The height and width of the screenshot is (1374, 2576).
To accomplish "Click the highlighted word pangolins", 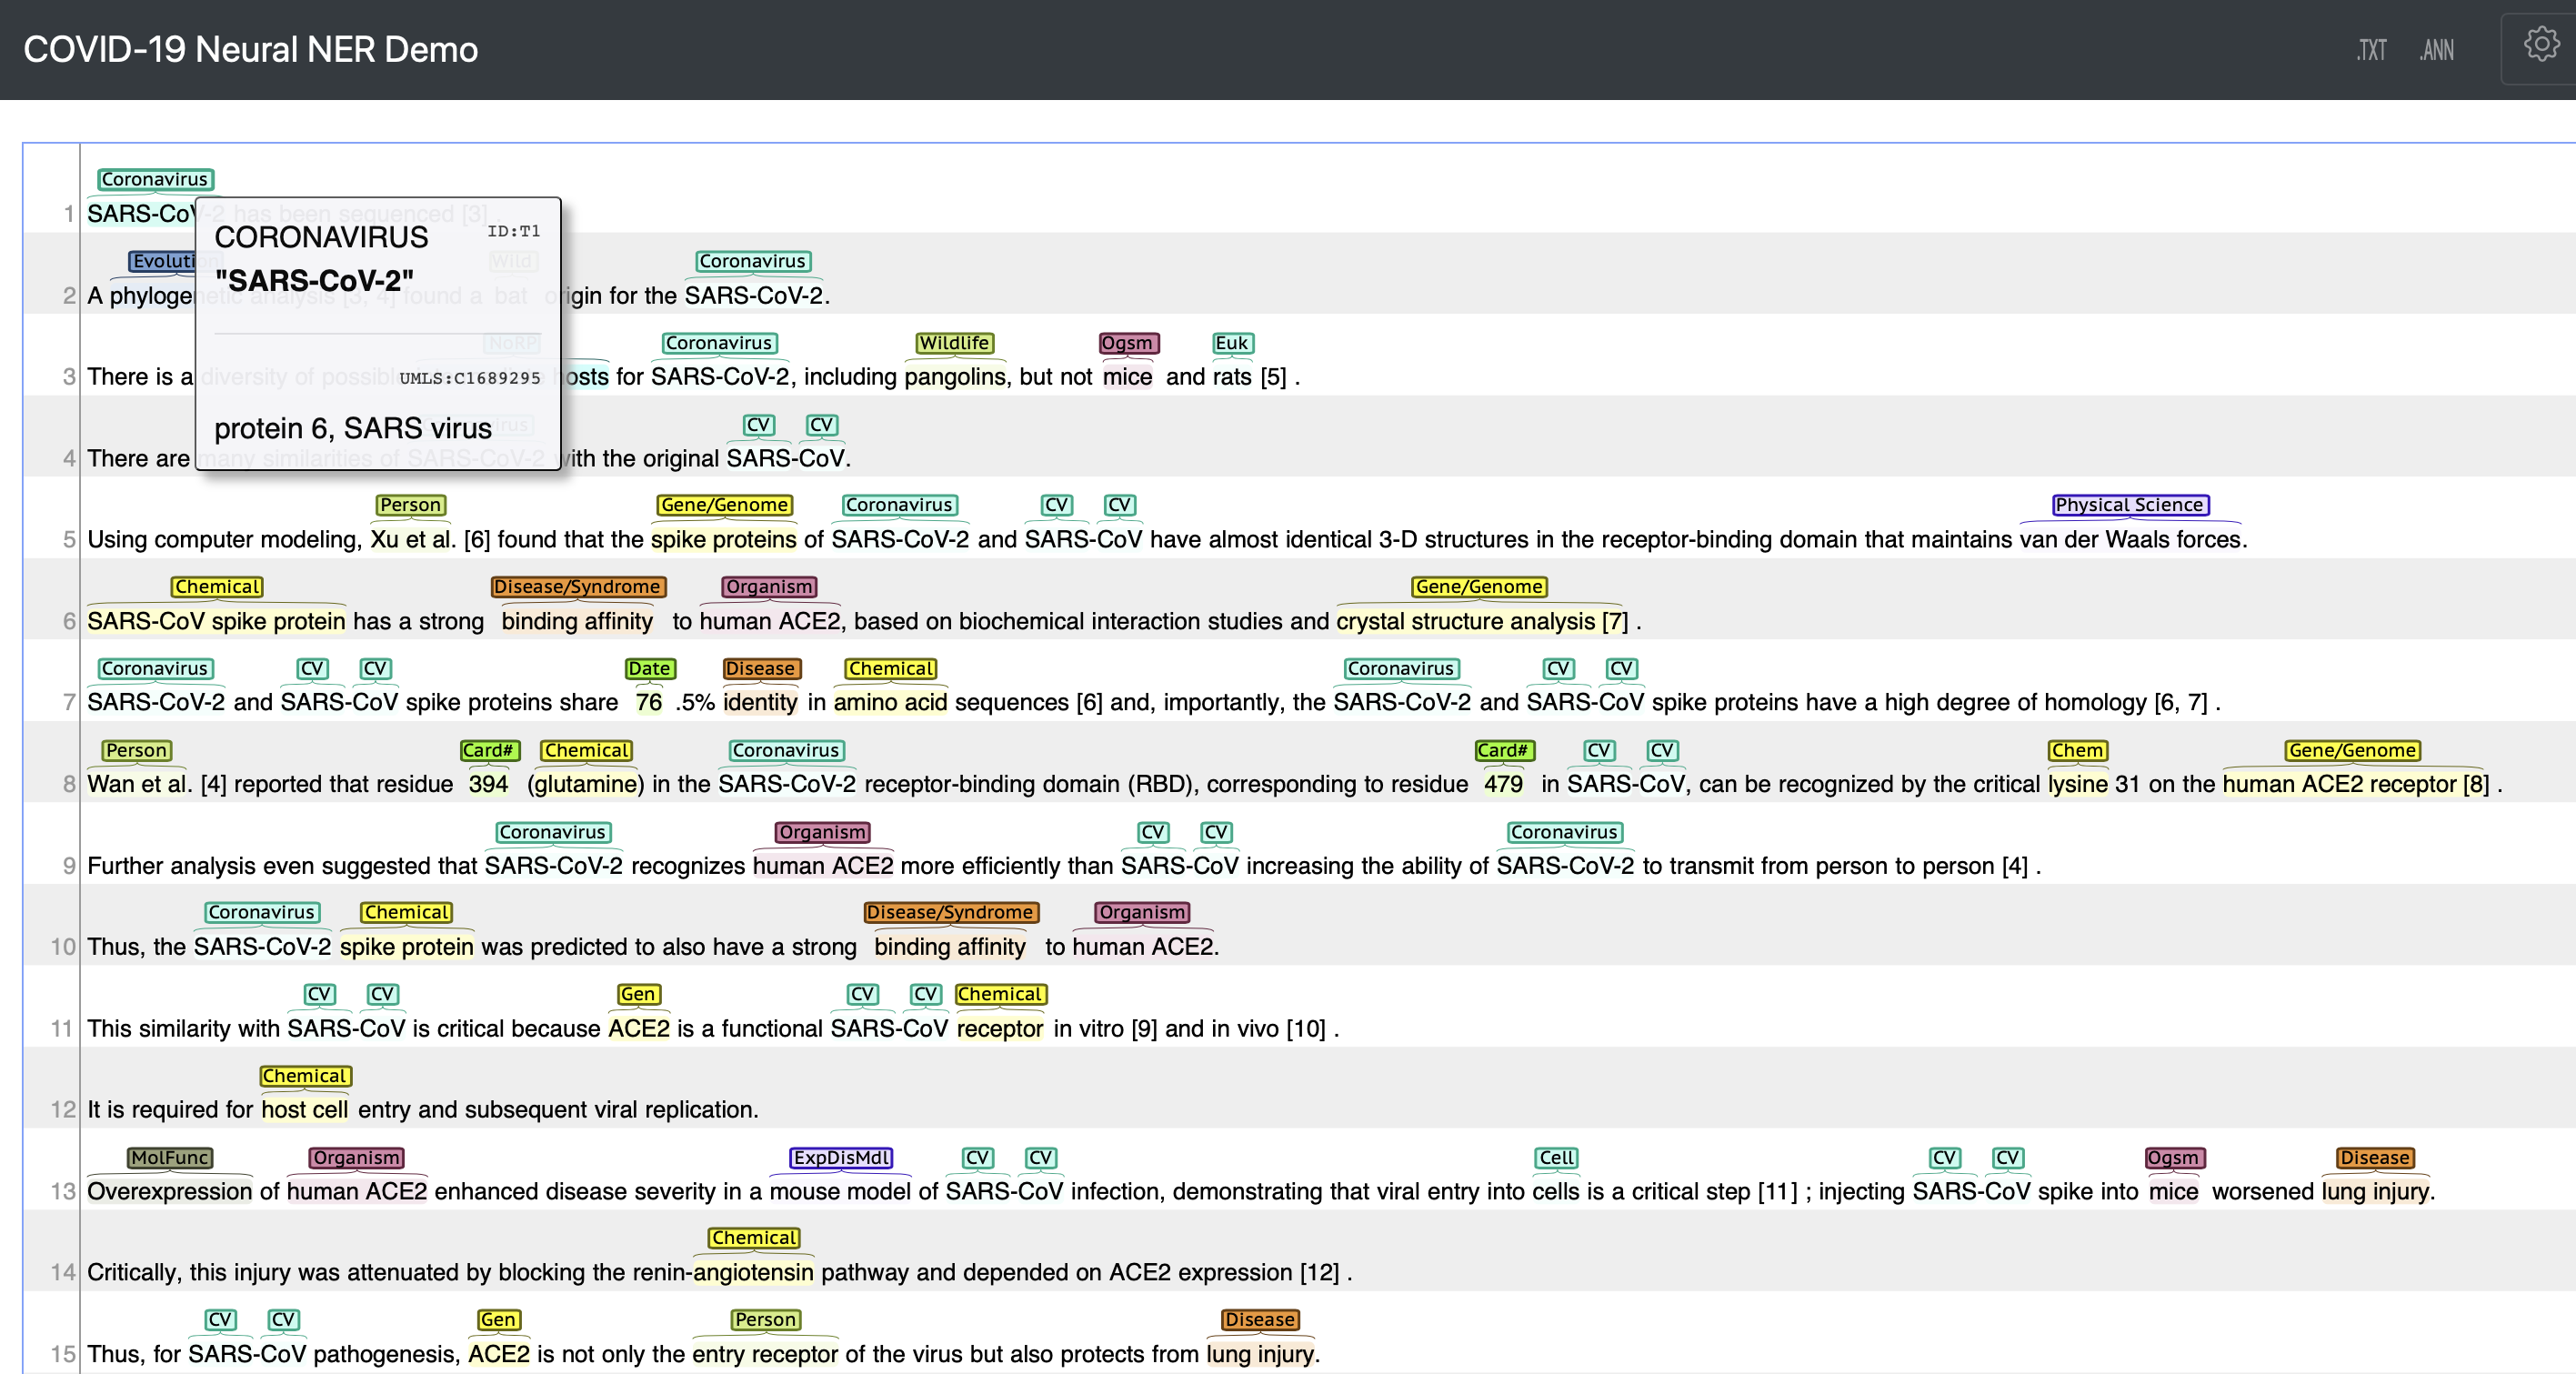I will click(x=954, y=377).
